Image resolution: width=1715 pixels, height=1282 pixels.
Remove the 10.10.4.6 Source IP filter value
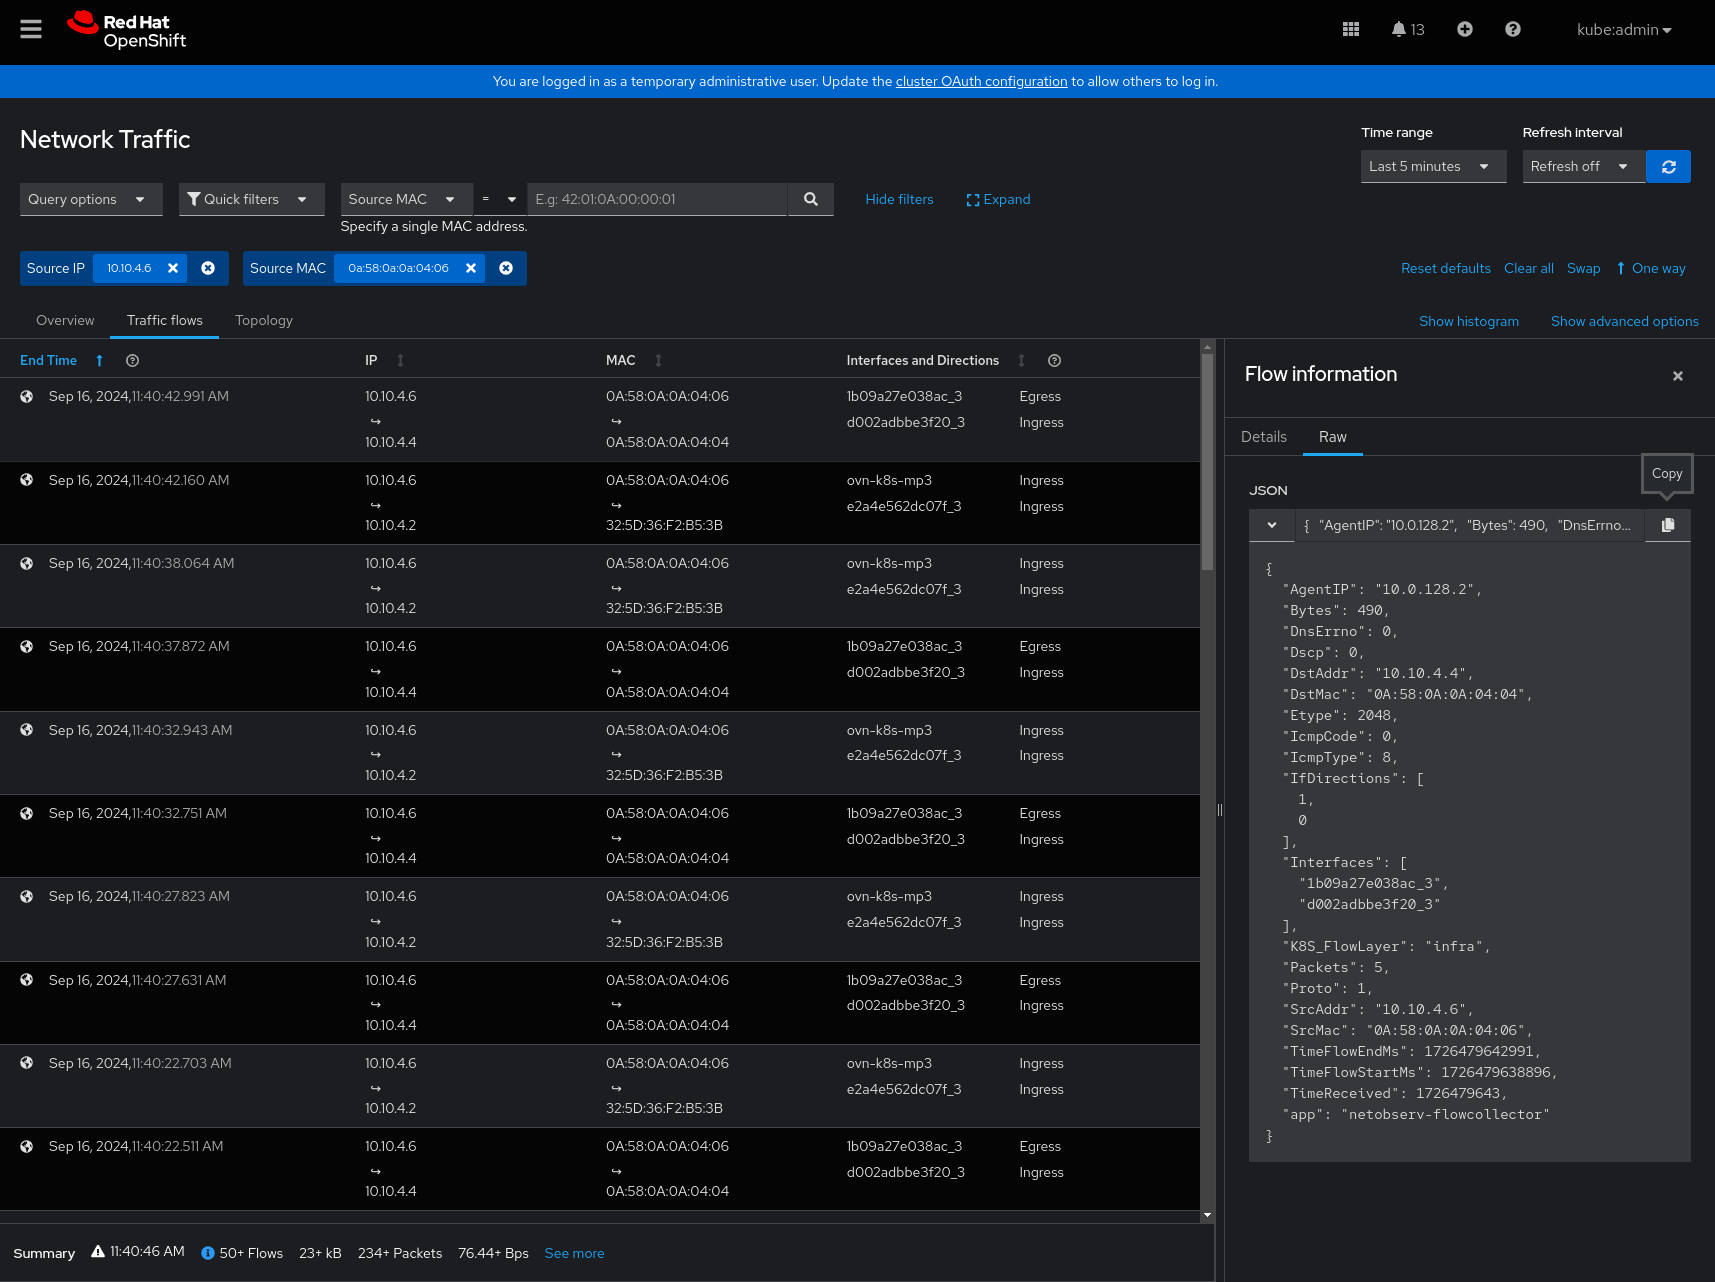pyautogui.click(x=173, y=269)
